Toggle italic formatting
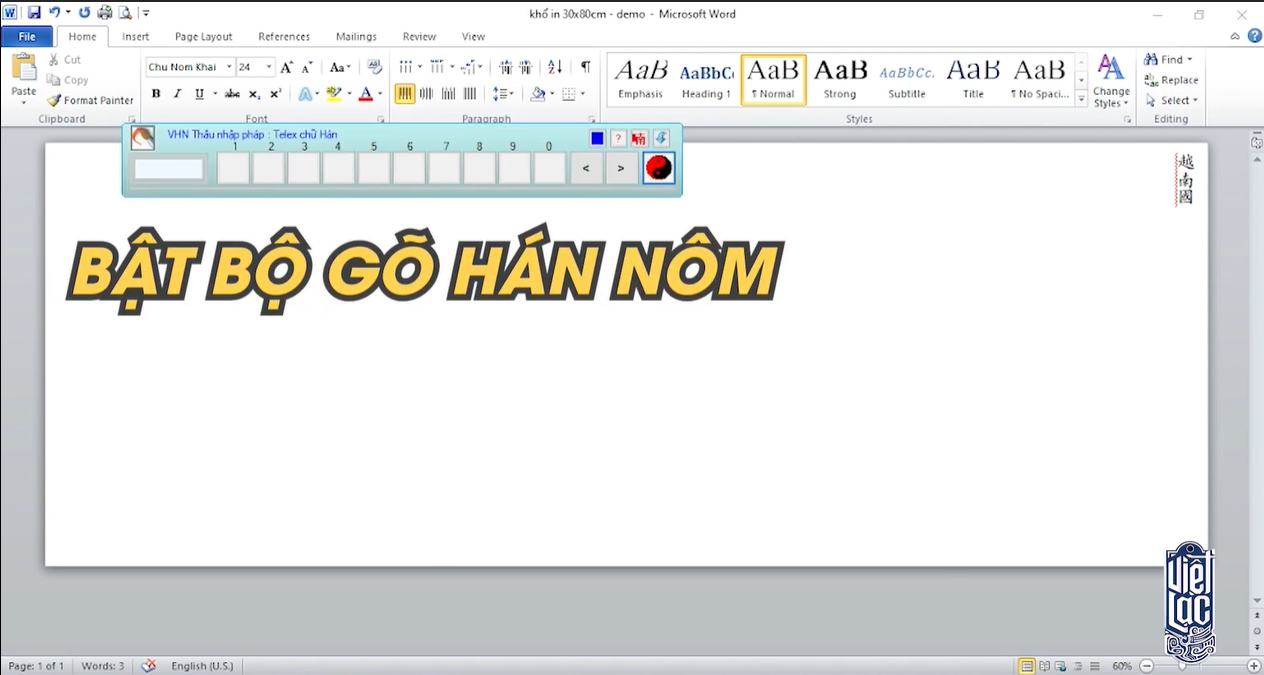 click(x=177, y=94)
